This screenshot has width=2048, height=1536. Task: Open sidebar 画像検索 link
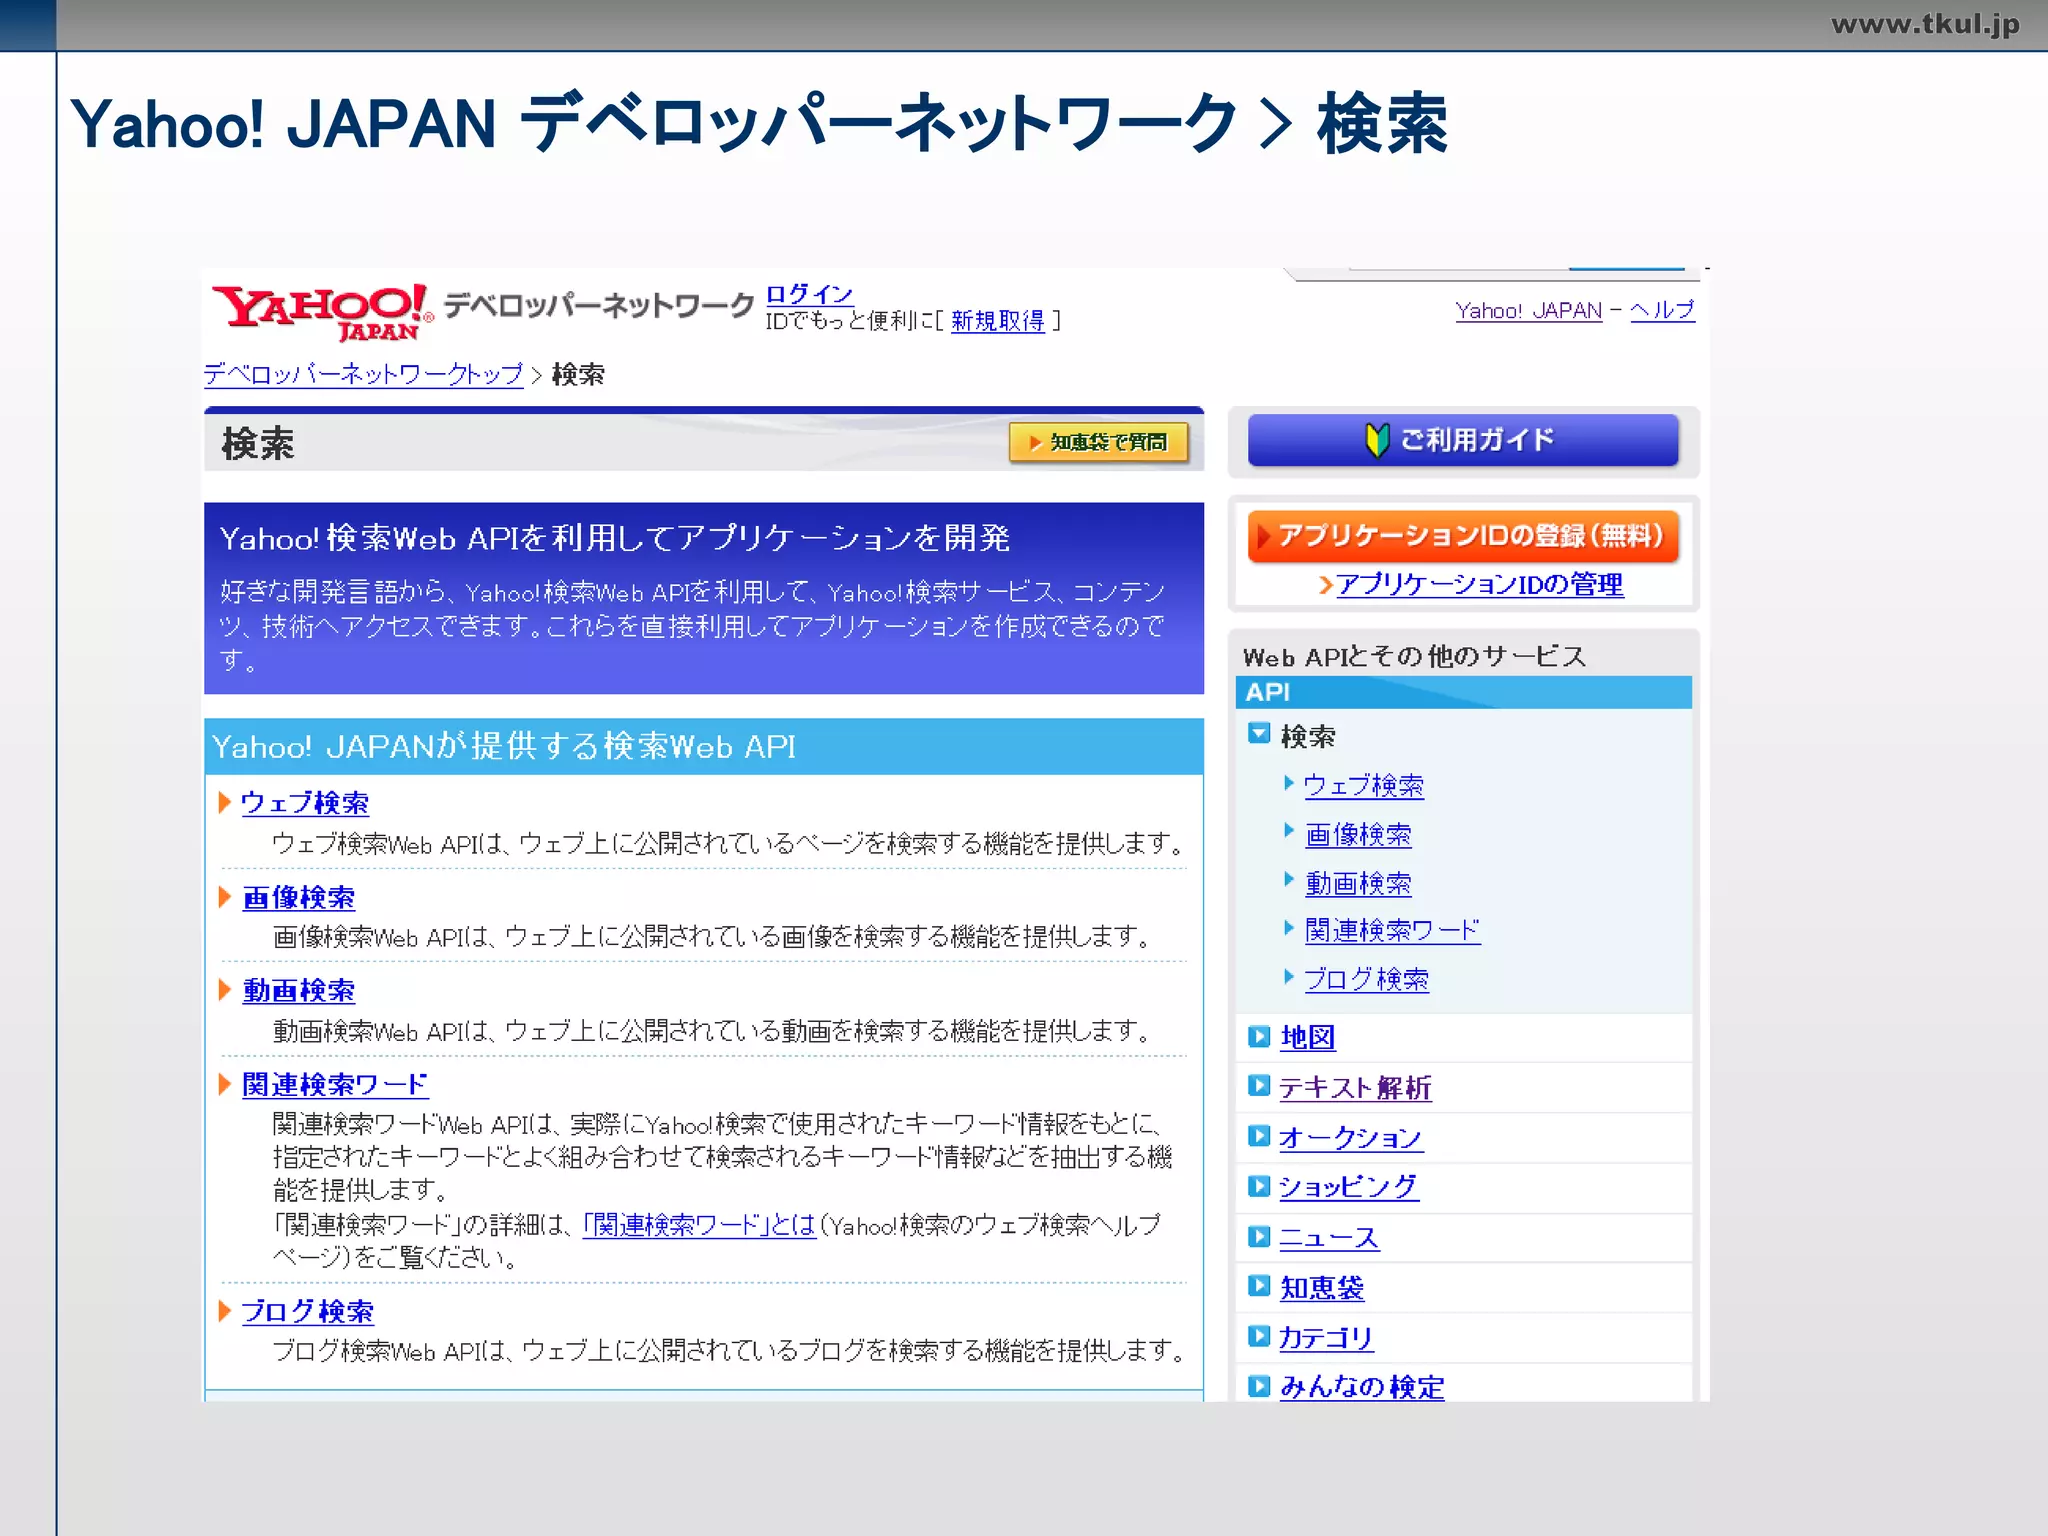click(1358, 835)
